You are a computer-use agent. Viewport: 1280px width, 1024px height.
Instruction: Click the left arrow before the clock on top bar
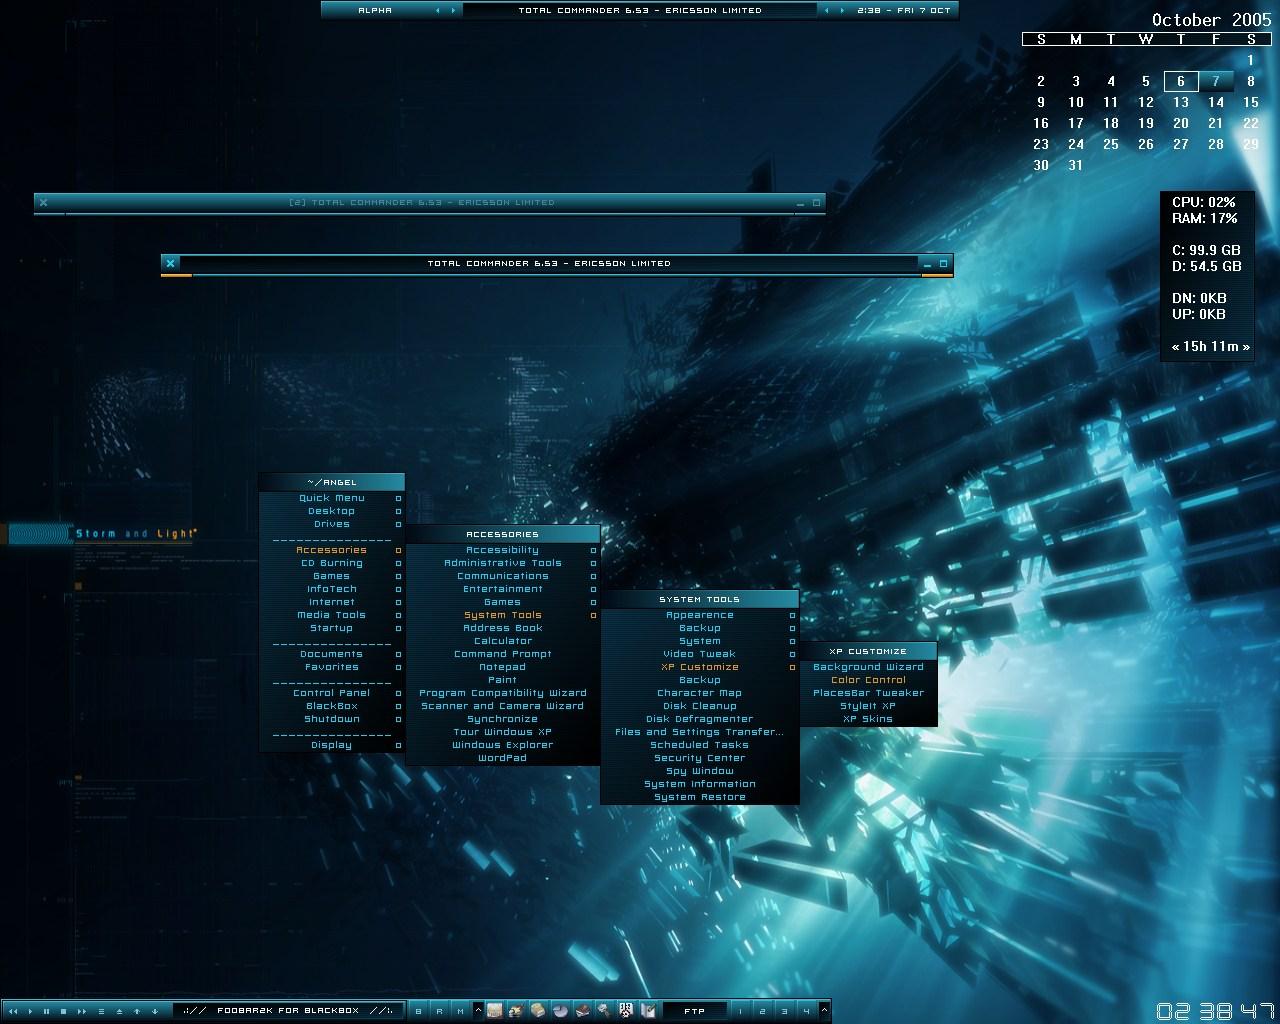point(826,10)
